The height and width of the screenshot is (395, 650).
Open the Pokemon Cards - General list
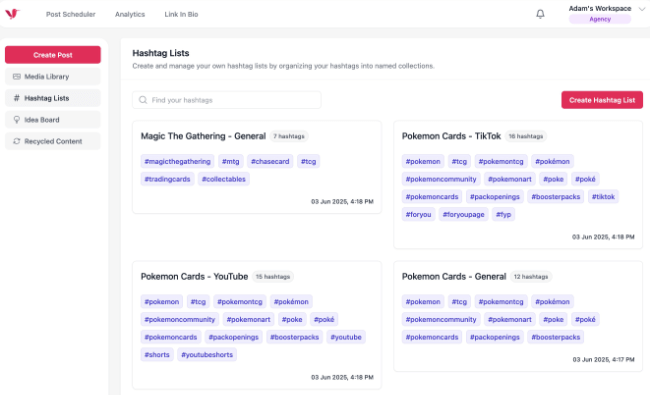(454, 276)
